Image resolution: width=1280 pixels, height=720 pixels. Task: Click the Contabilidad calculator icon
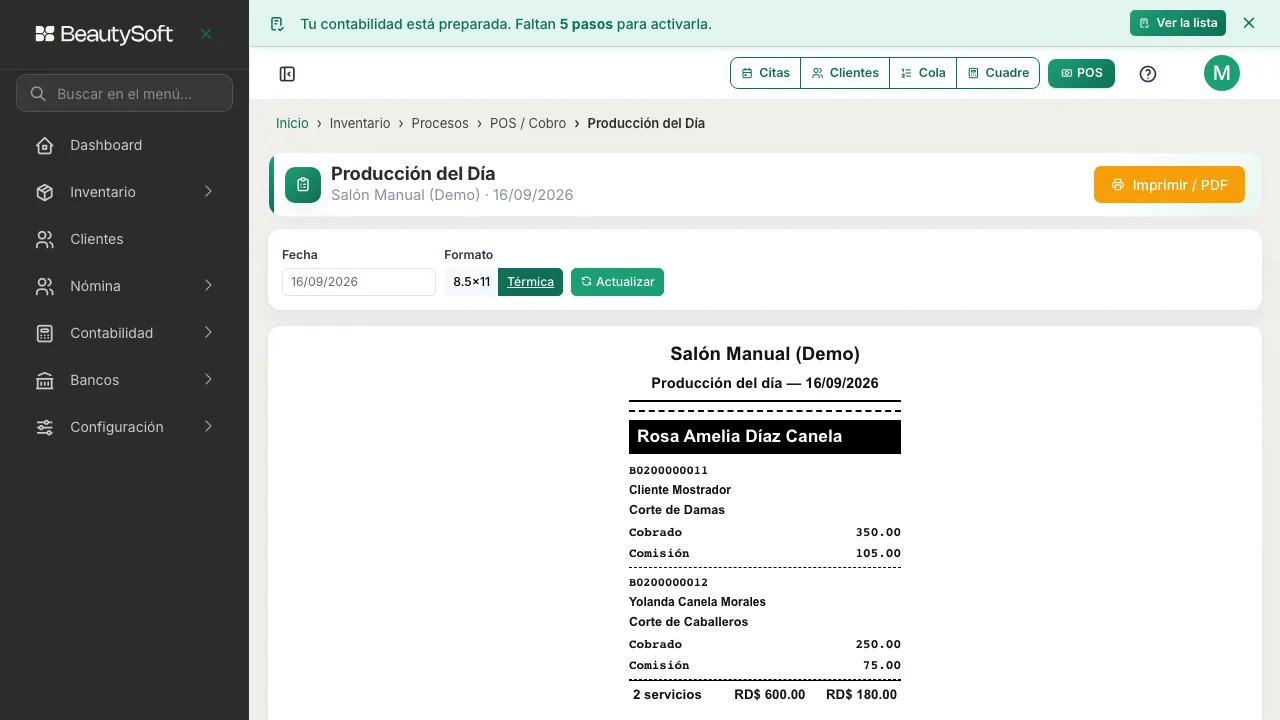pyautogui.click(x=45, y=333)
